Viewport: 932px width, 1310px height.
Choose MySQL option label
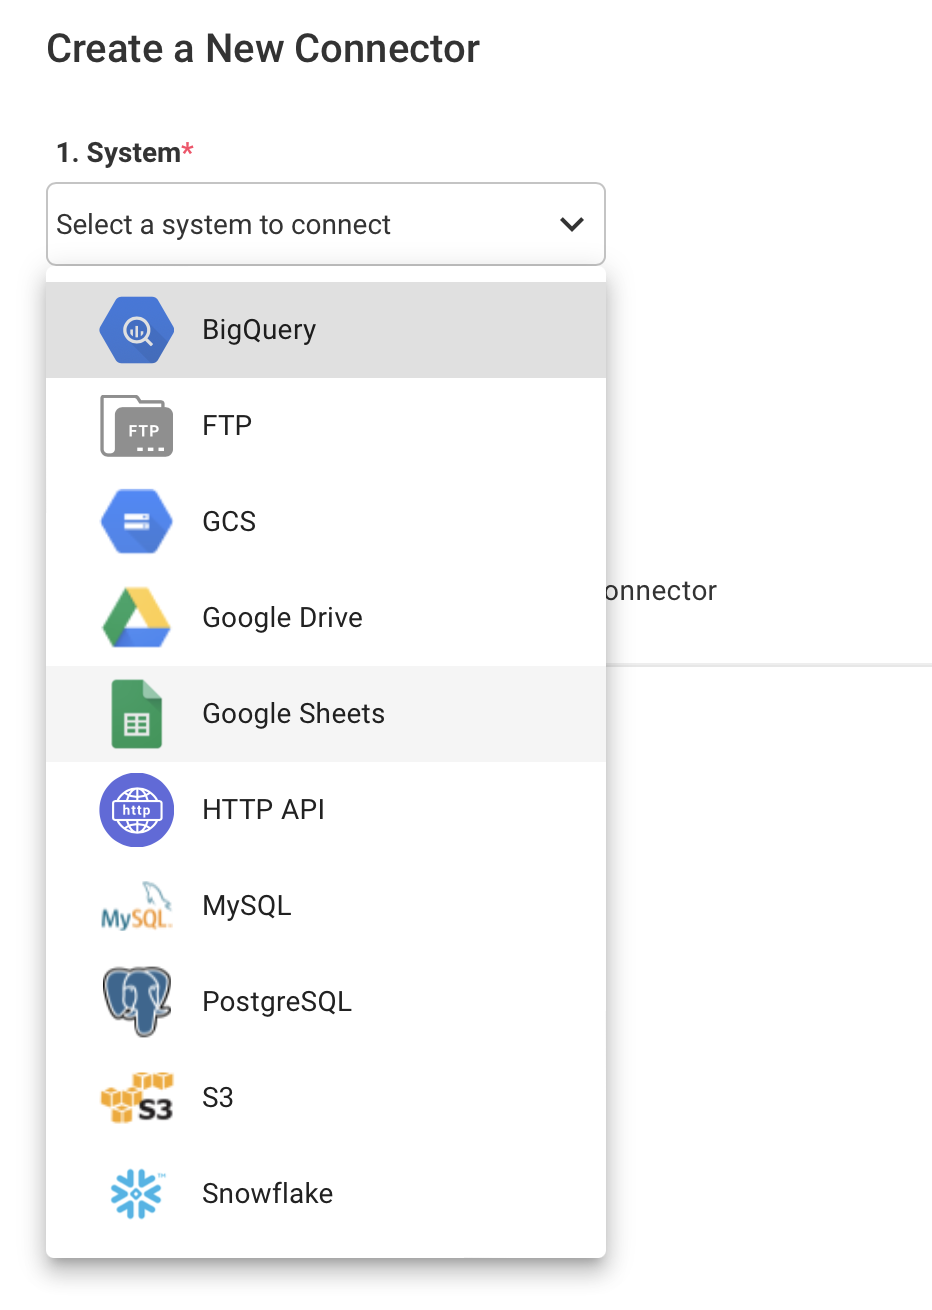click(247, 906)
